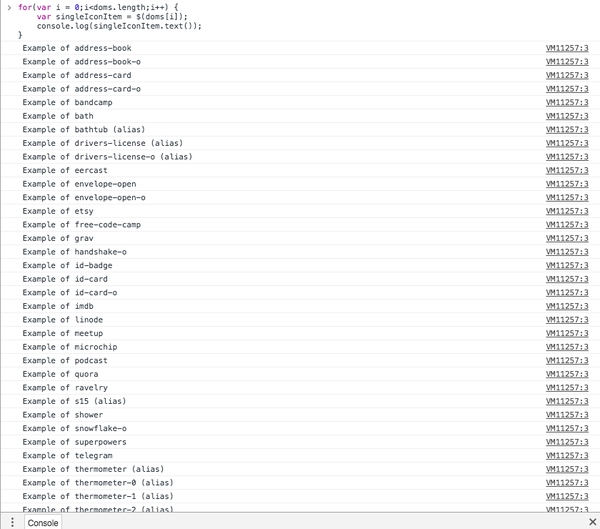
Task: Close the console drawer with X
Action: pos(592,522)
